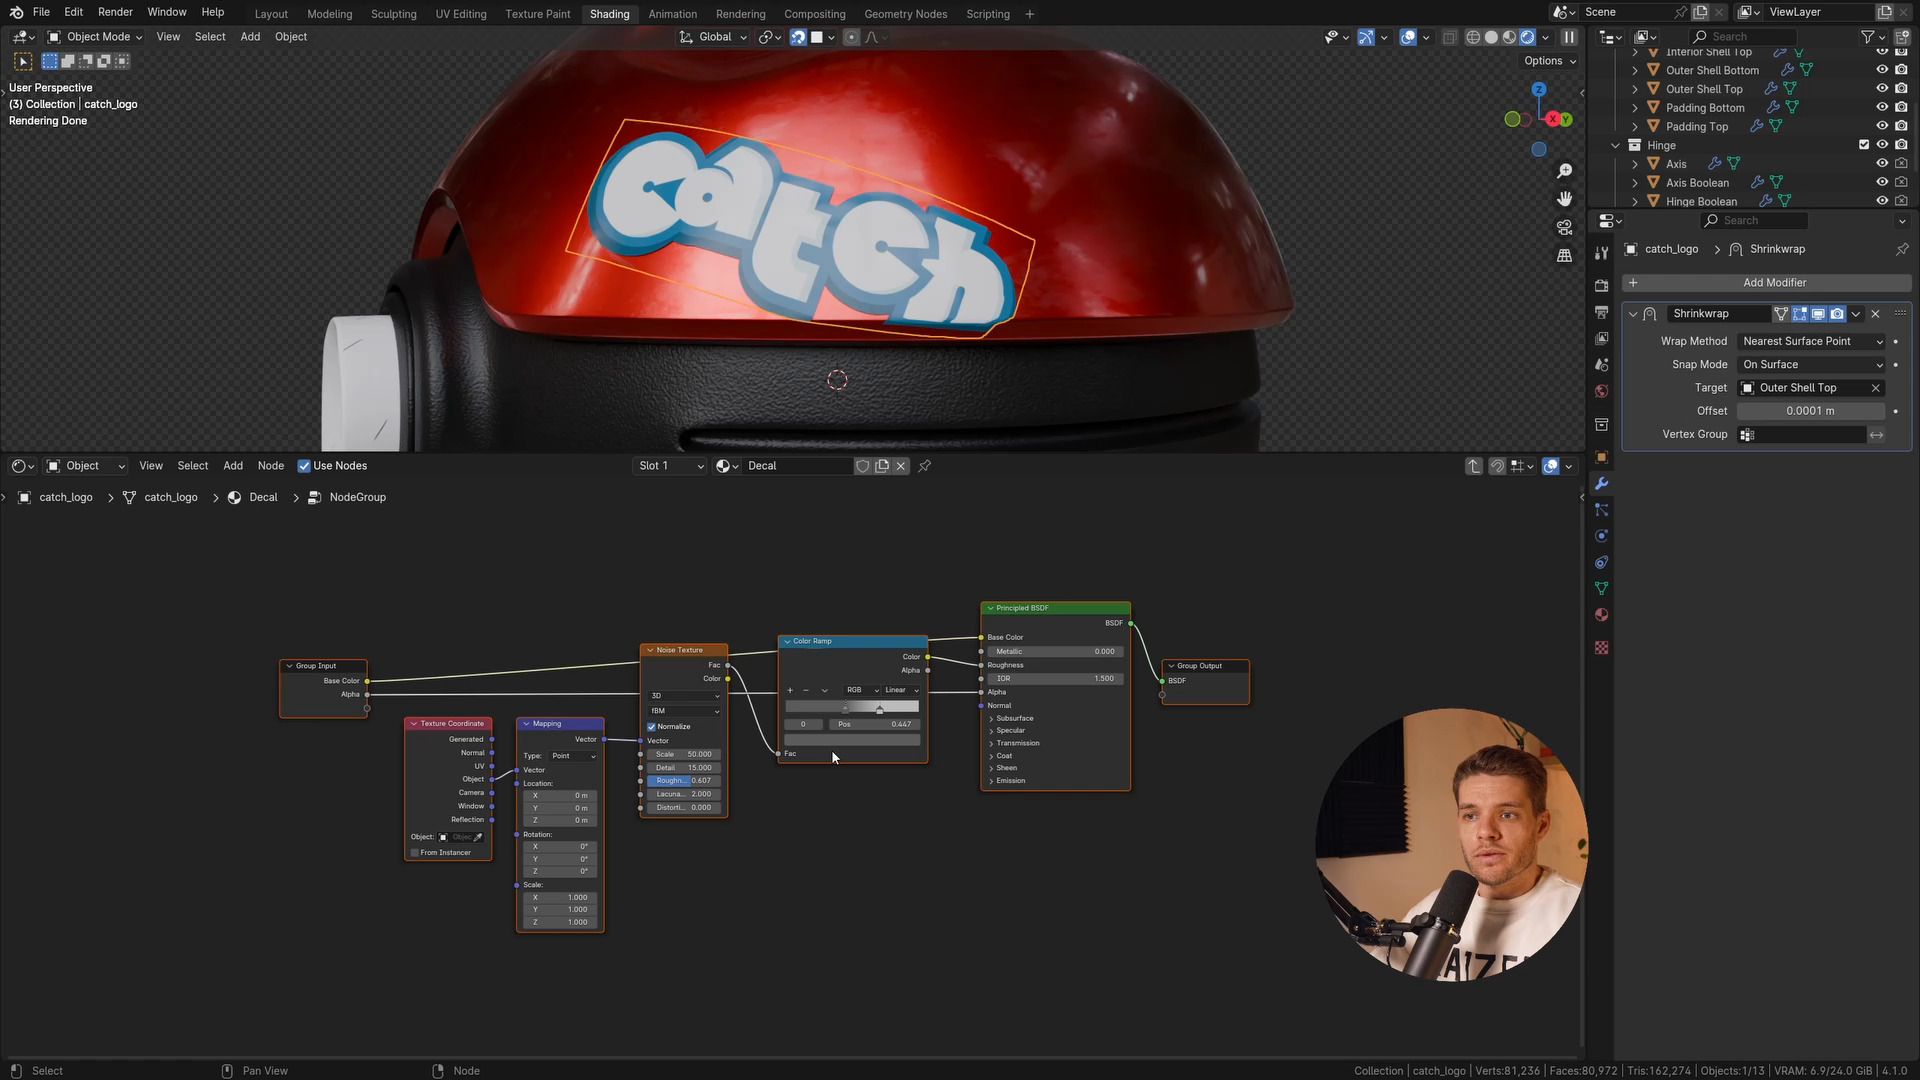Viewport: 1920px width, 1080px height.
Task: Click the zoom magnifier icon in viewport
Action: click(1565, 171)
